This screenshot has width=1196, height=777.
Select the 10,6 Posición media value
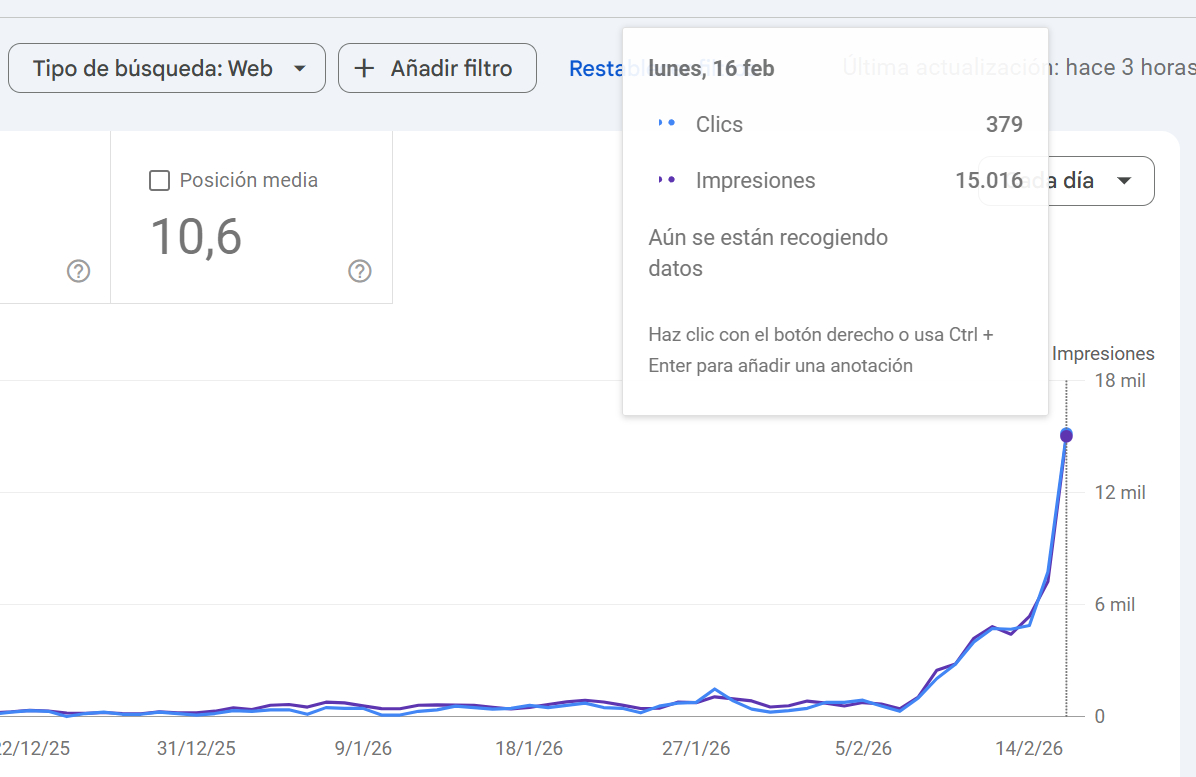click(x=196, y=237)
